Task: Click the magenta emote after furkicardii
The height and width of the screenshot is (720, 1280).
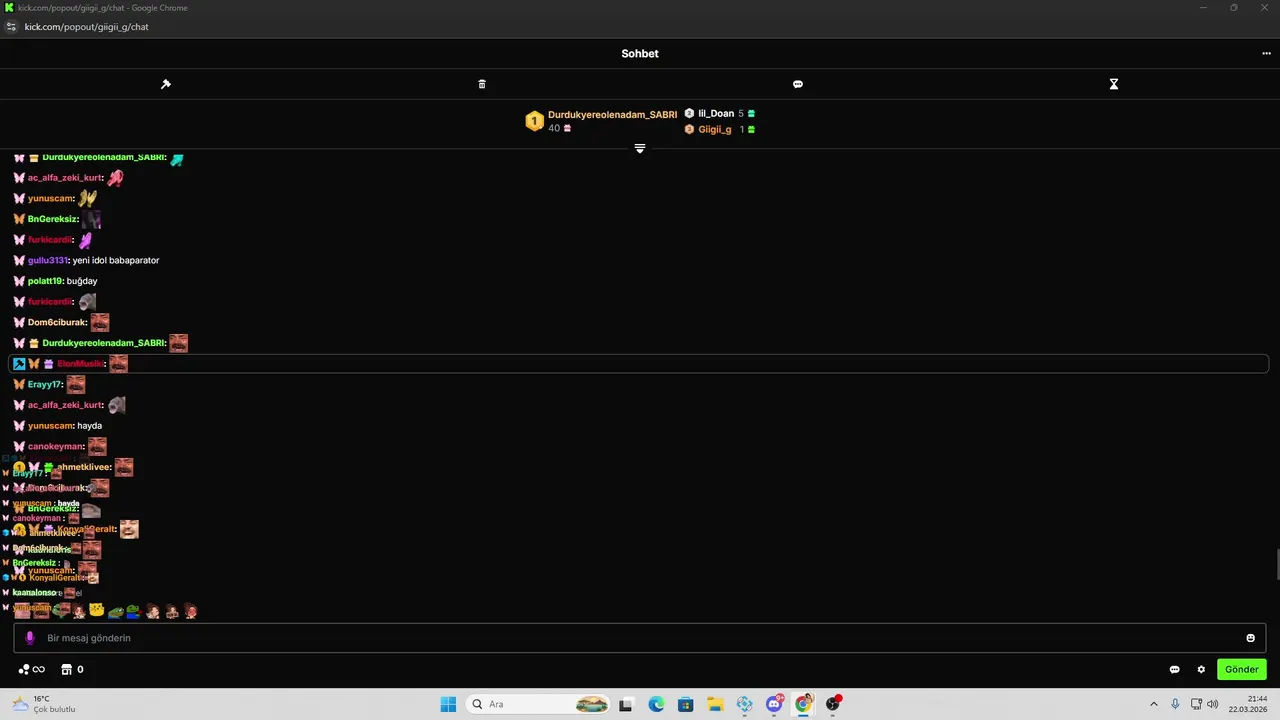Action: (x=86, y=240)
